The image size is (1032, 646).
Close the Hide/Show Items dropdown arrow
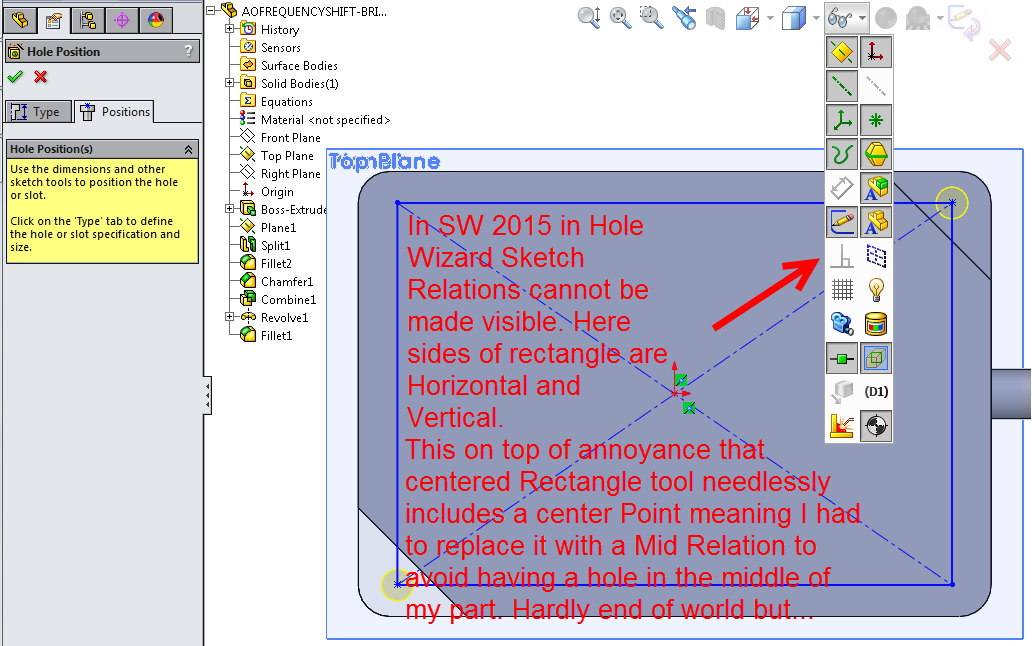click(862, 18)
